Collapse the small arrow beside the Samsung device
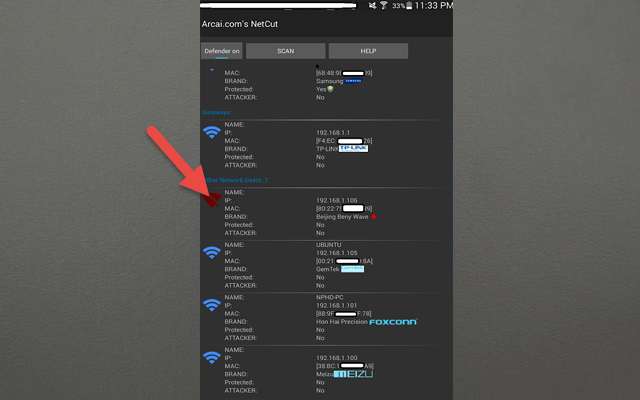Screen dimensions: 640x400 pyautogui.click(x=212, y=70)
